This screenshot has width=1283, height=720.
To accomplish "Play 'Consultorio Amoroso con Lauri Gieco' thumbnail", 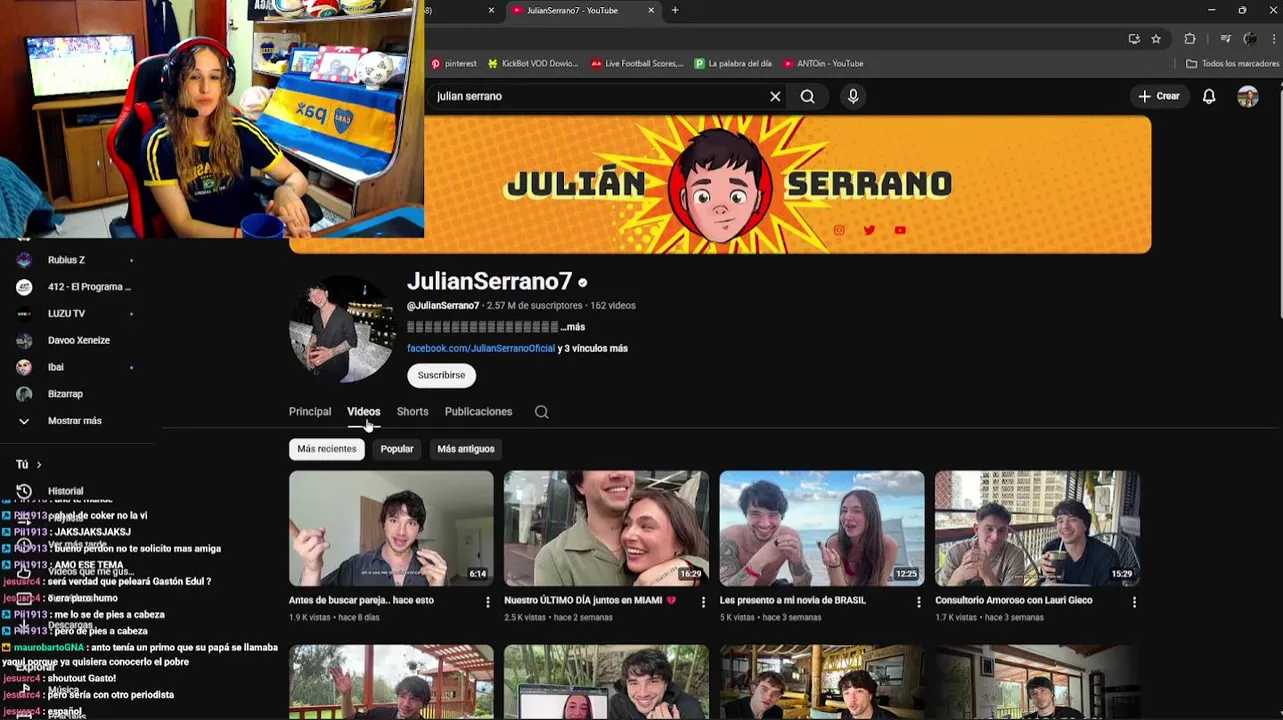I will [x=1037, y=528].
